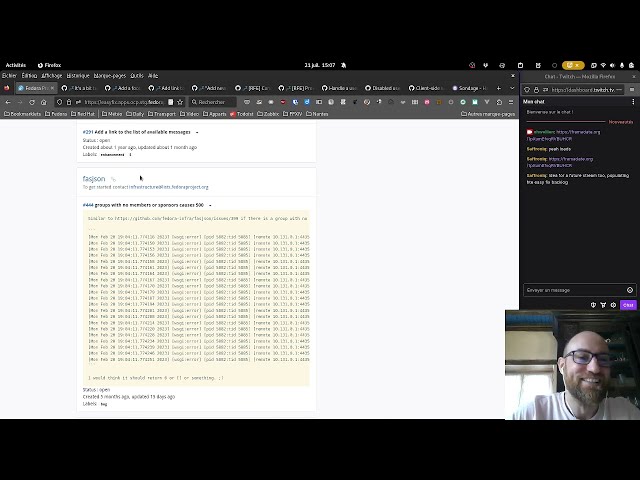
Task: Open the fasjson project link
Action: click(x=94, y=179)
